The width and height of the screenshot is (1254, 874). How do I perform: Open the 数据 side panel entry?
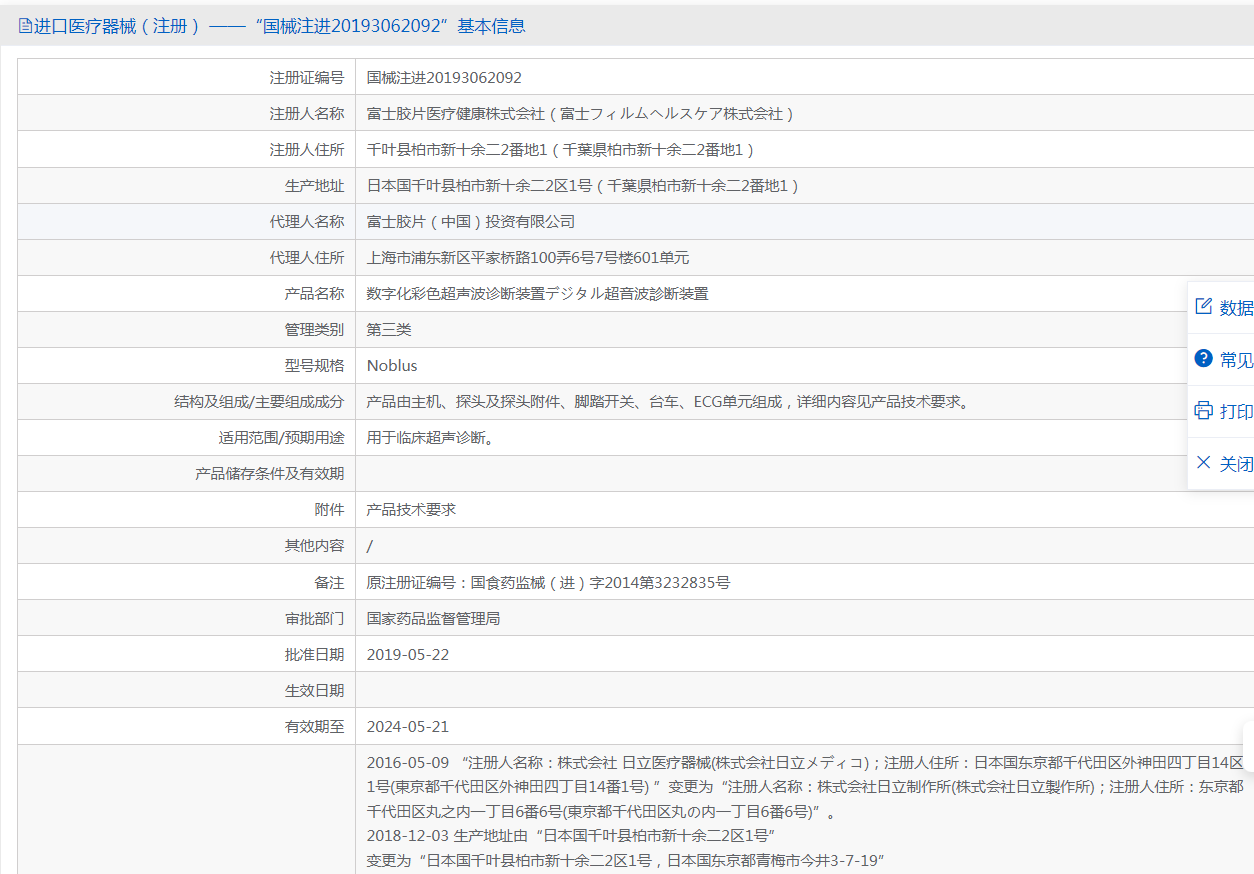[1221, 308]
